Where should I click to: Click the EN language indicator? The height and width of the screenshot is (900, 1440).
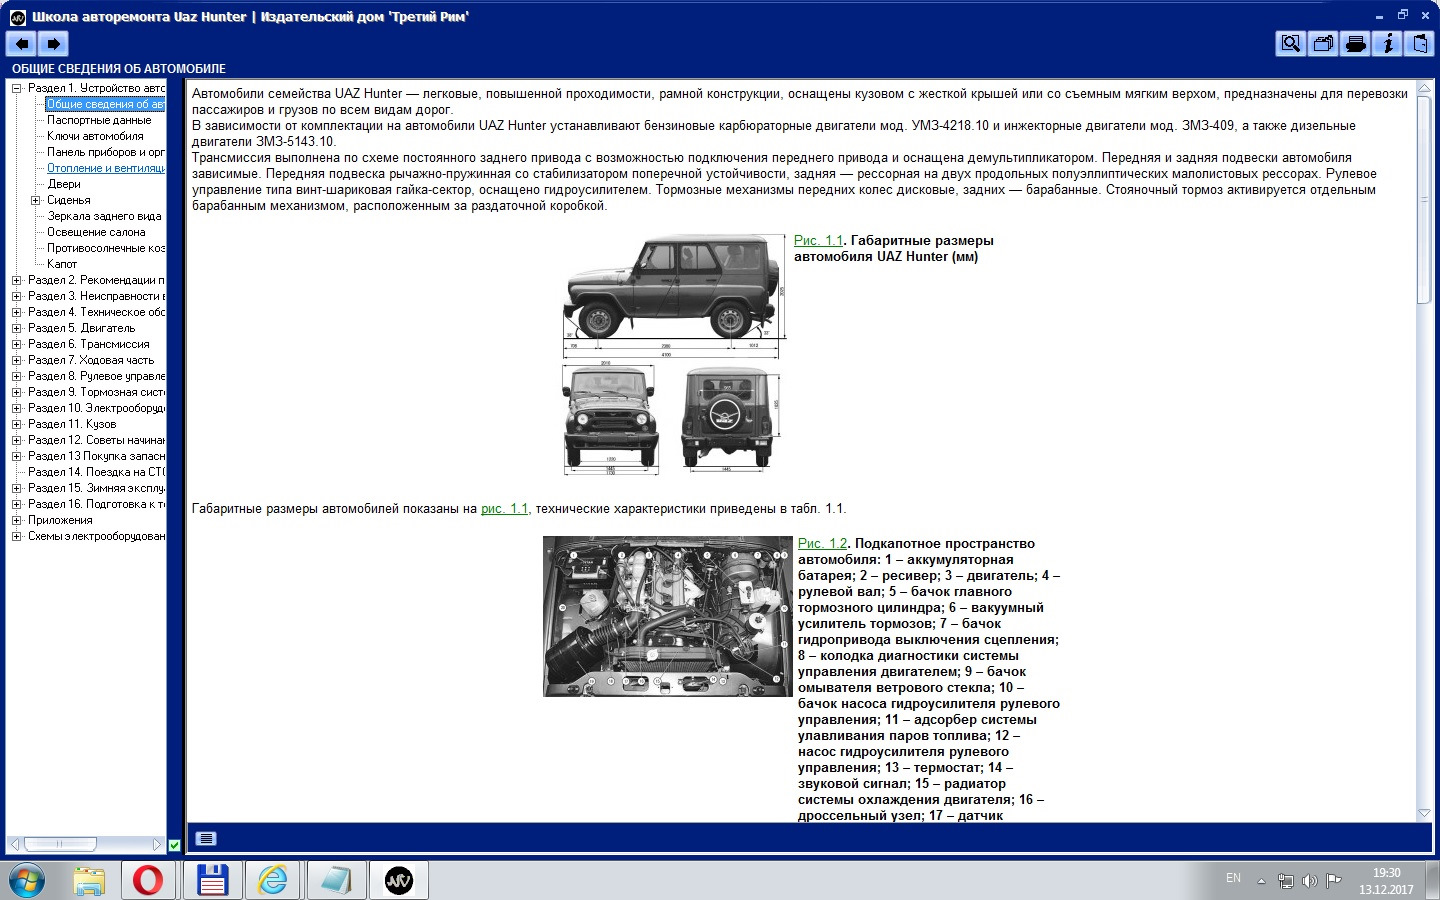point(1233,878)
